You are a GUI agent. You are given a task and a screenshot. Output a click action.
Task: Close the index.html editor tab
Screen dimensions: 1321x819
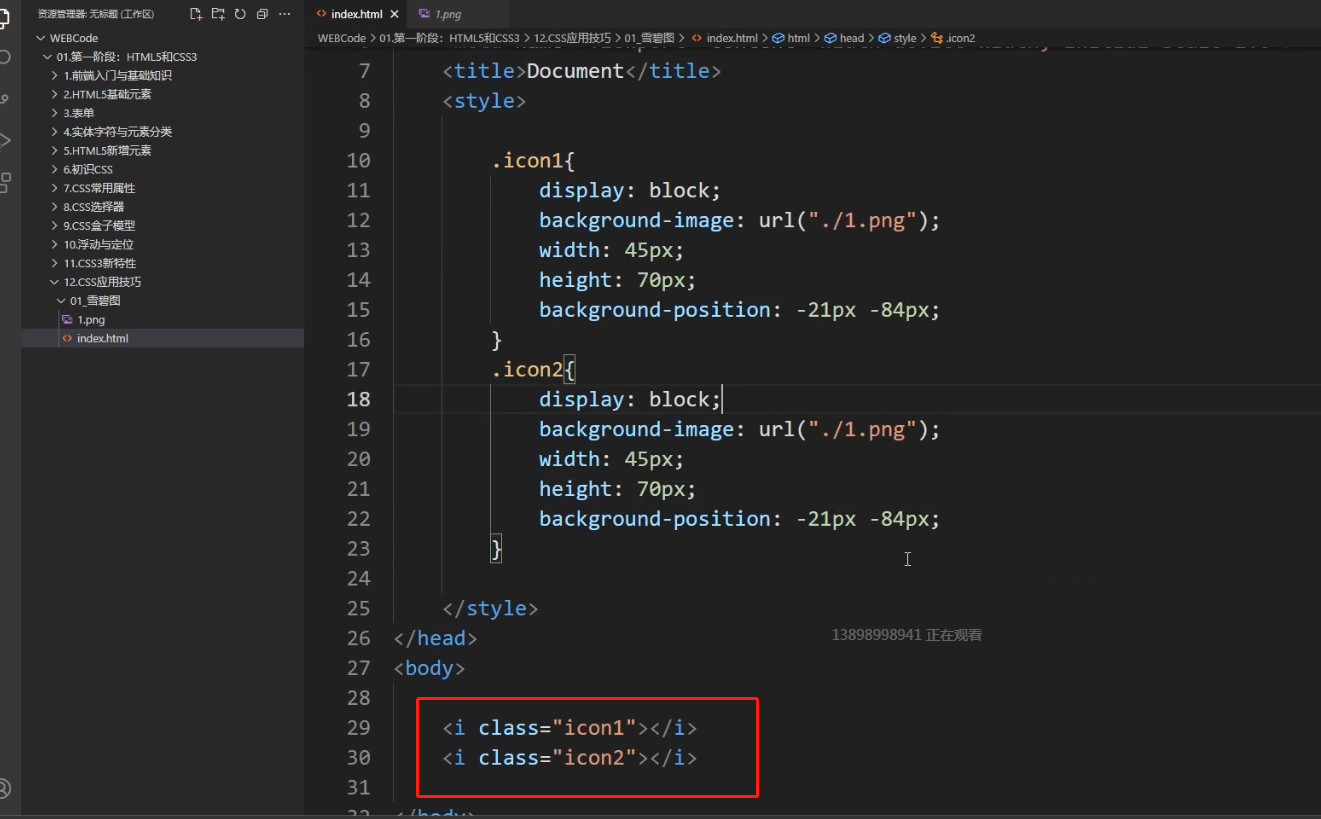393,14
